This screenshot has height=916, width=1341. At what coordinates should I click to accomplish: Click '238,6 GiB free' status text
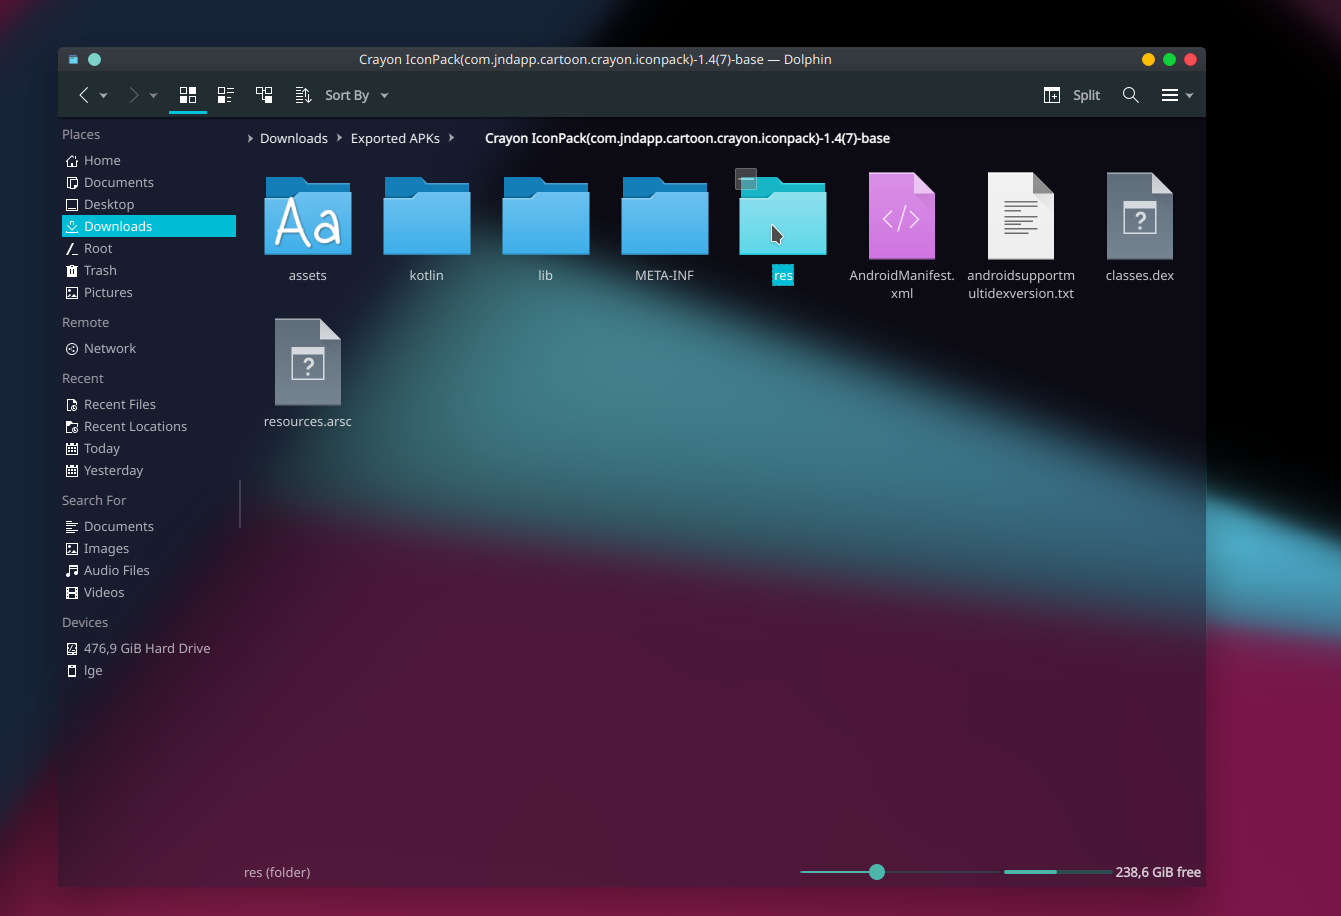[x=1158, y=872]
